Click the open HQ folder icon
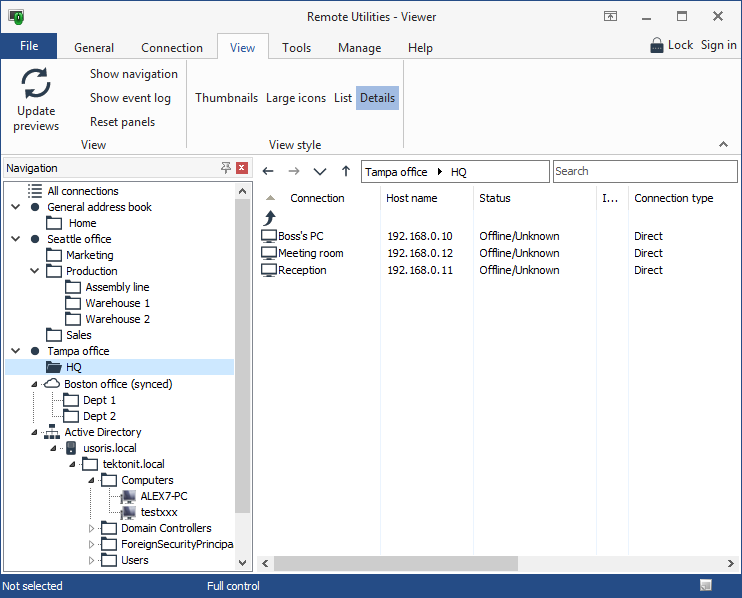 (54, 367)
